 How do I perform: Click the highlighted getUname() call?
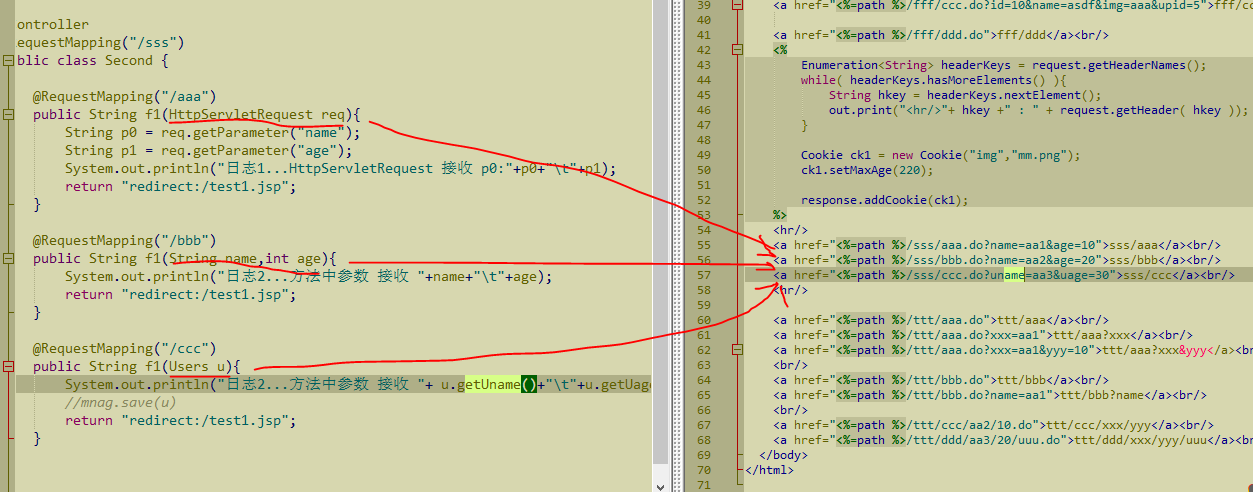pyautogui.click(x=497, y=385)
